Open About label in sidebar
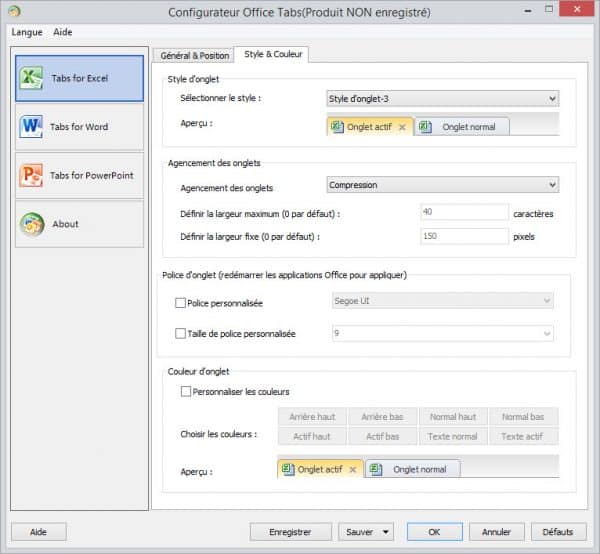This screenshot has width=600, height=554. (x=65, y=224)
